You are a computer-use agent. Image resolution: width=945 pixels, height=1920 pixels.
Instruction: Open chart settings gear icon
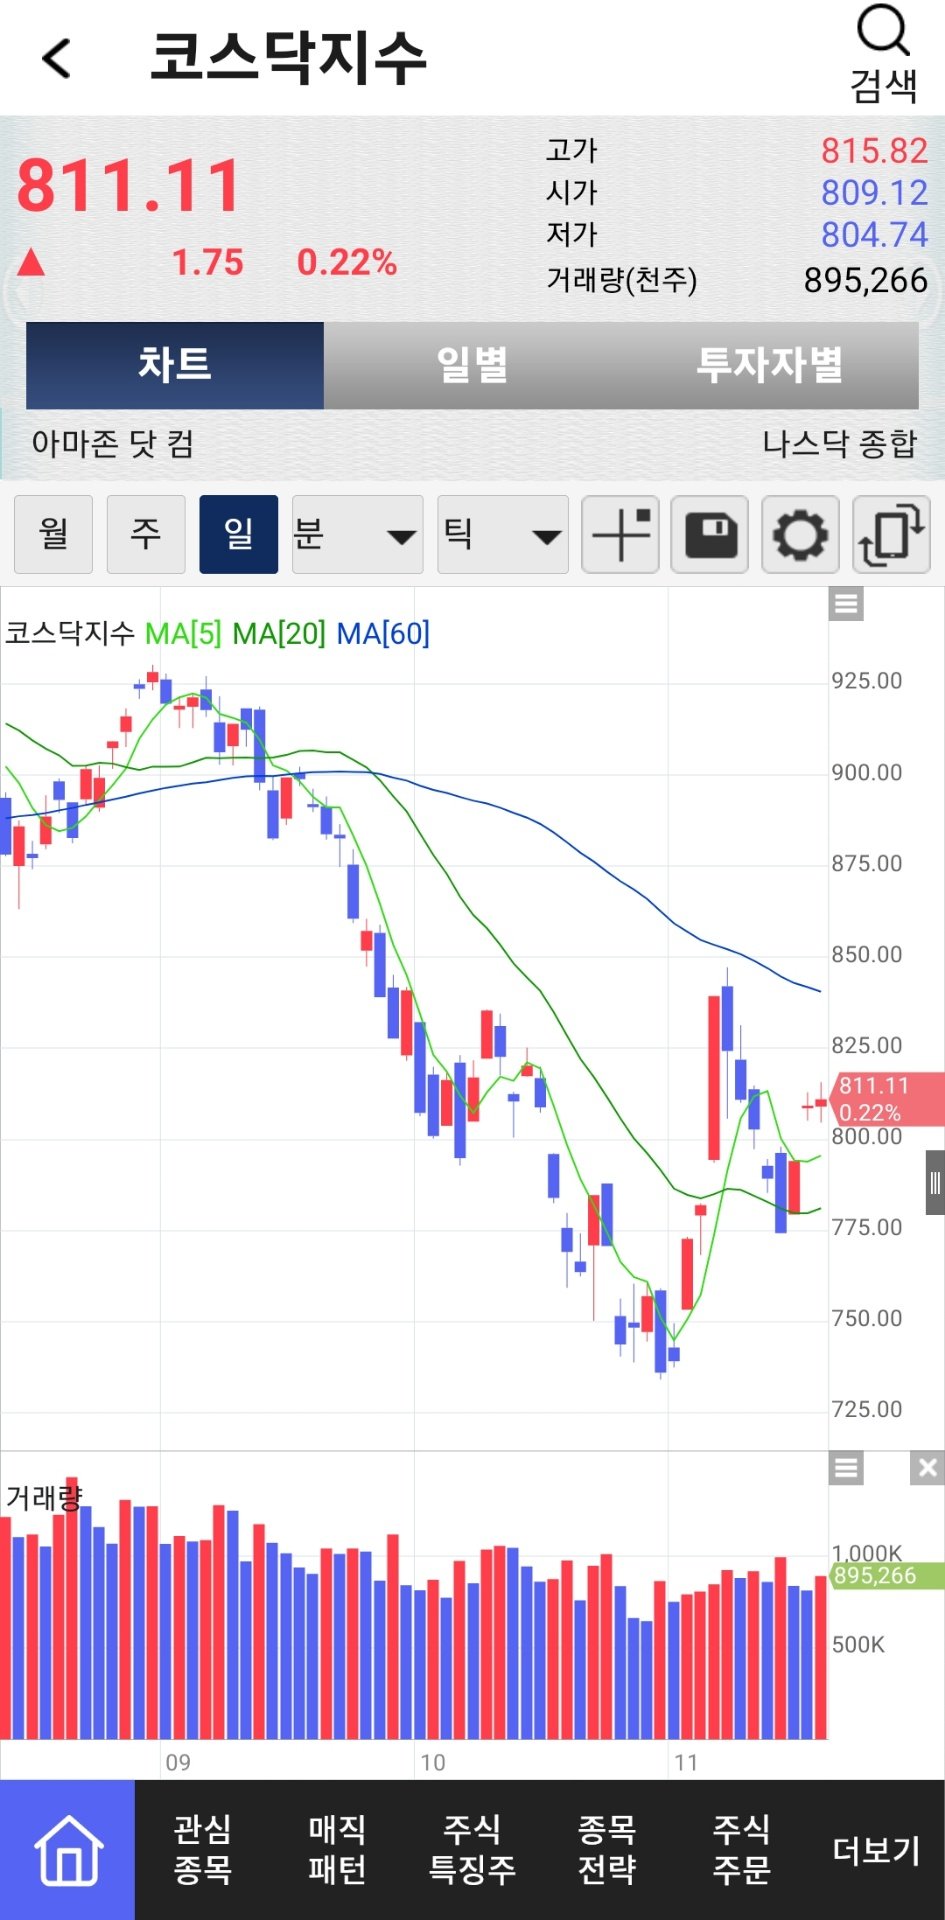point(800,534)
